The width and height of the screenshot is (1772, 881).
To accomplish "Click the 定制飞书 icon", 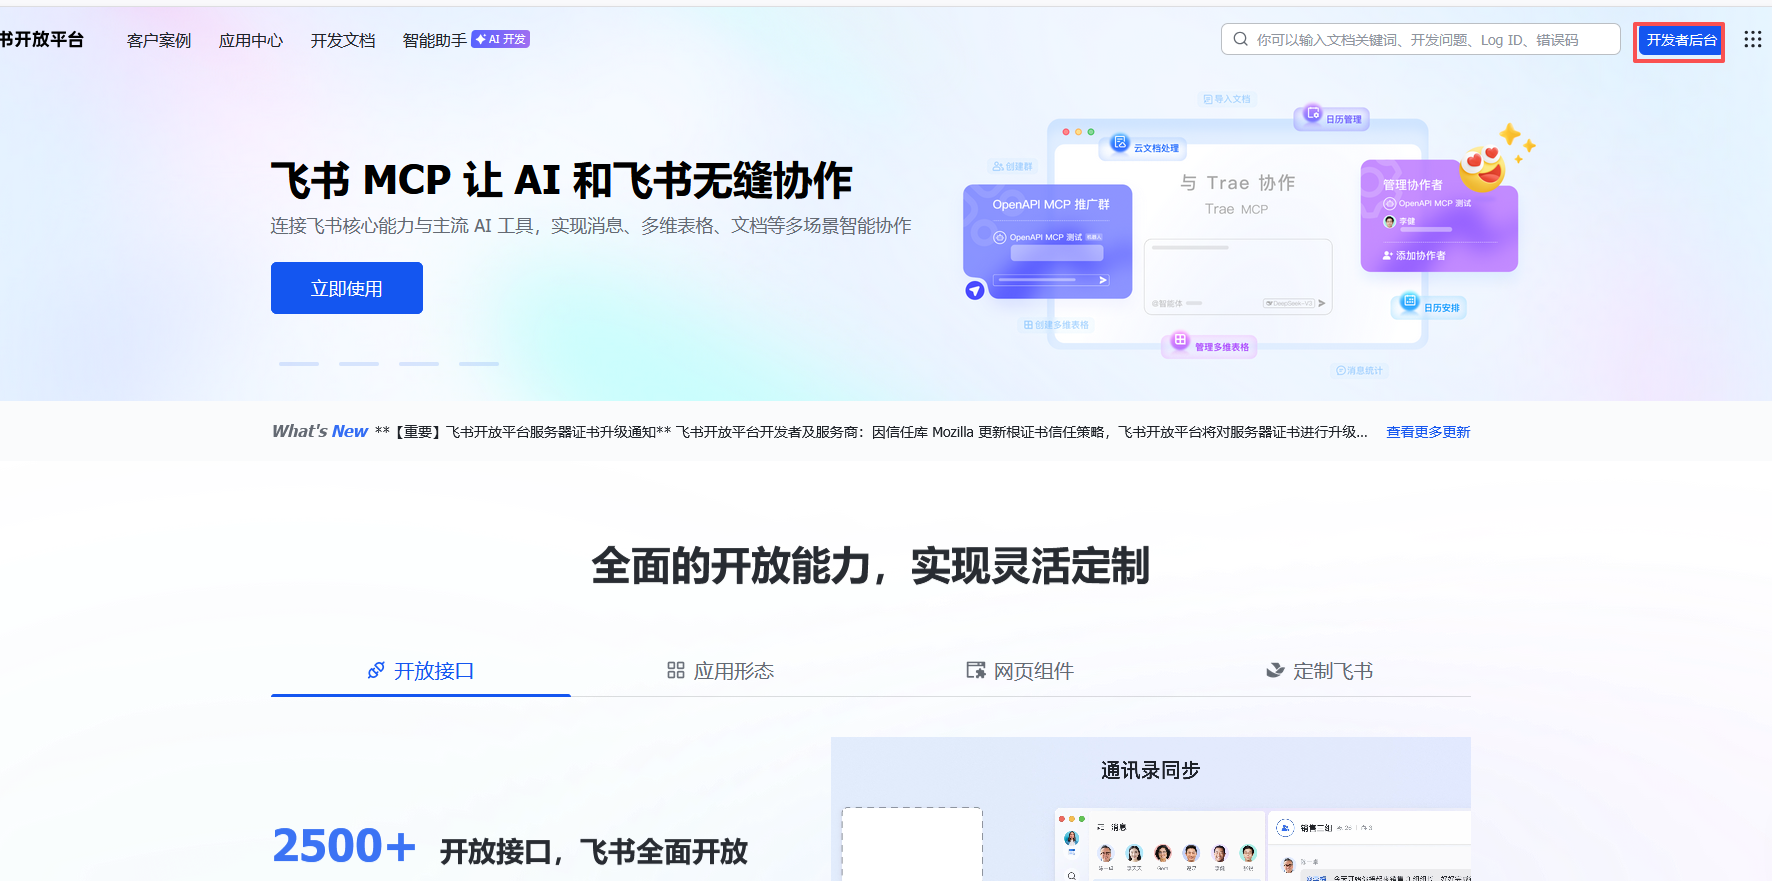I will [x=1275, y=670].
